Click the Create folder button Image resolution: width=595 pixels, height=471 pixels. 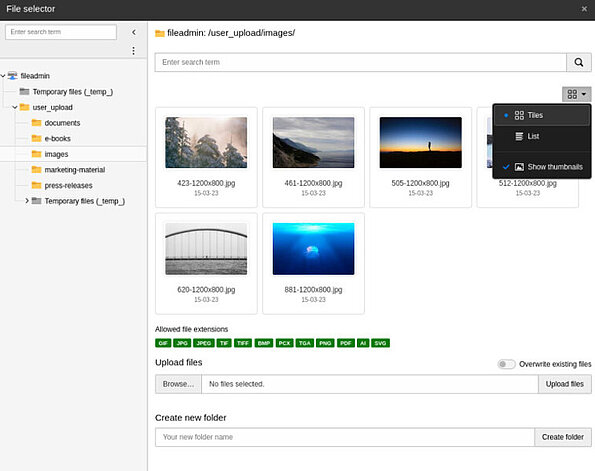point(563,437)
